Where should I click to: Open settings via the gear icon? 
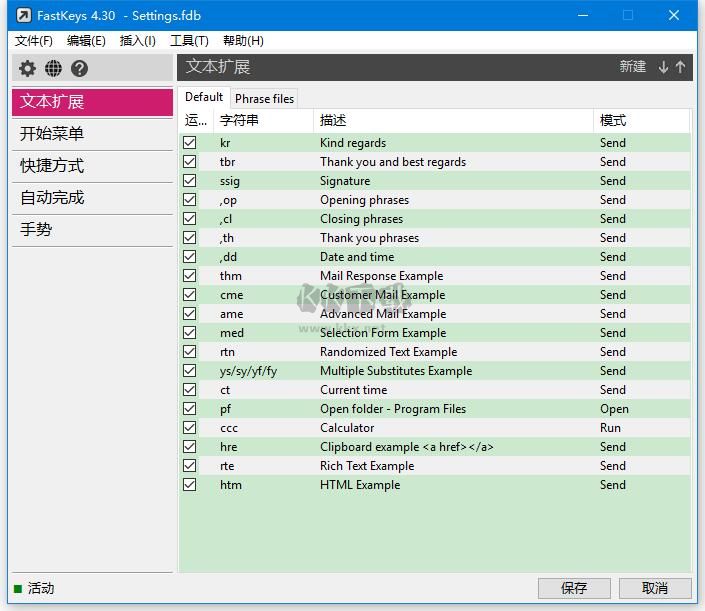pos(27,68)
